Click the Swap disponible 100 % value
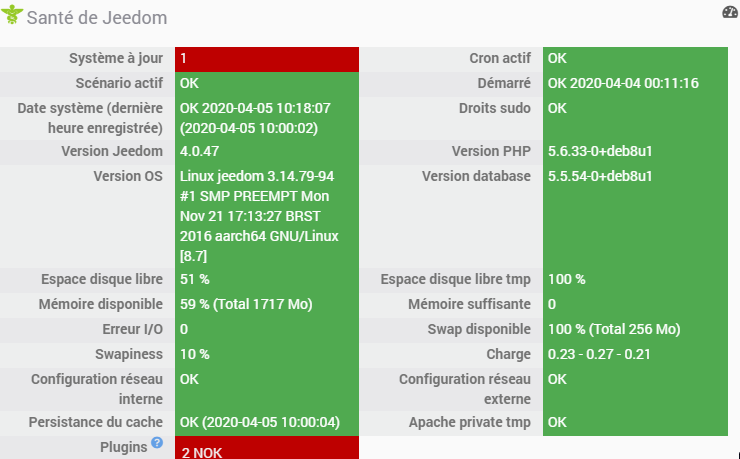Viewport: 740px width, 459px height. click(613, 328)
